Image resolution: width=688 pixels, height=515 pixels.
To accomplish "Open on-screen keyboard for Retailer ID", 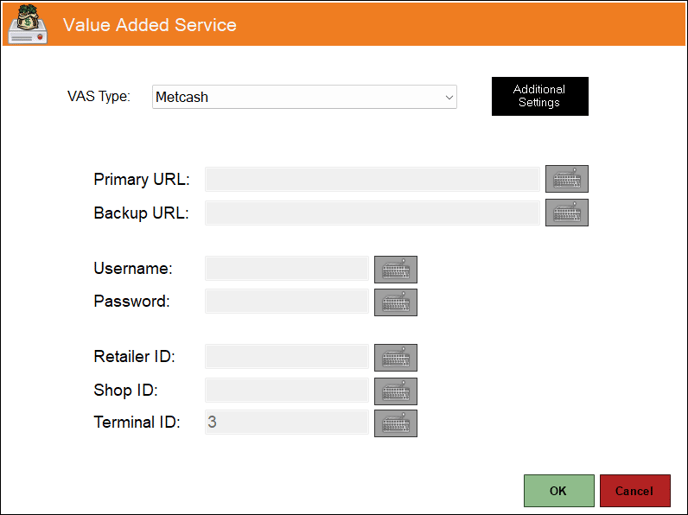I will coord(395,358).
